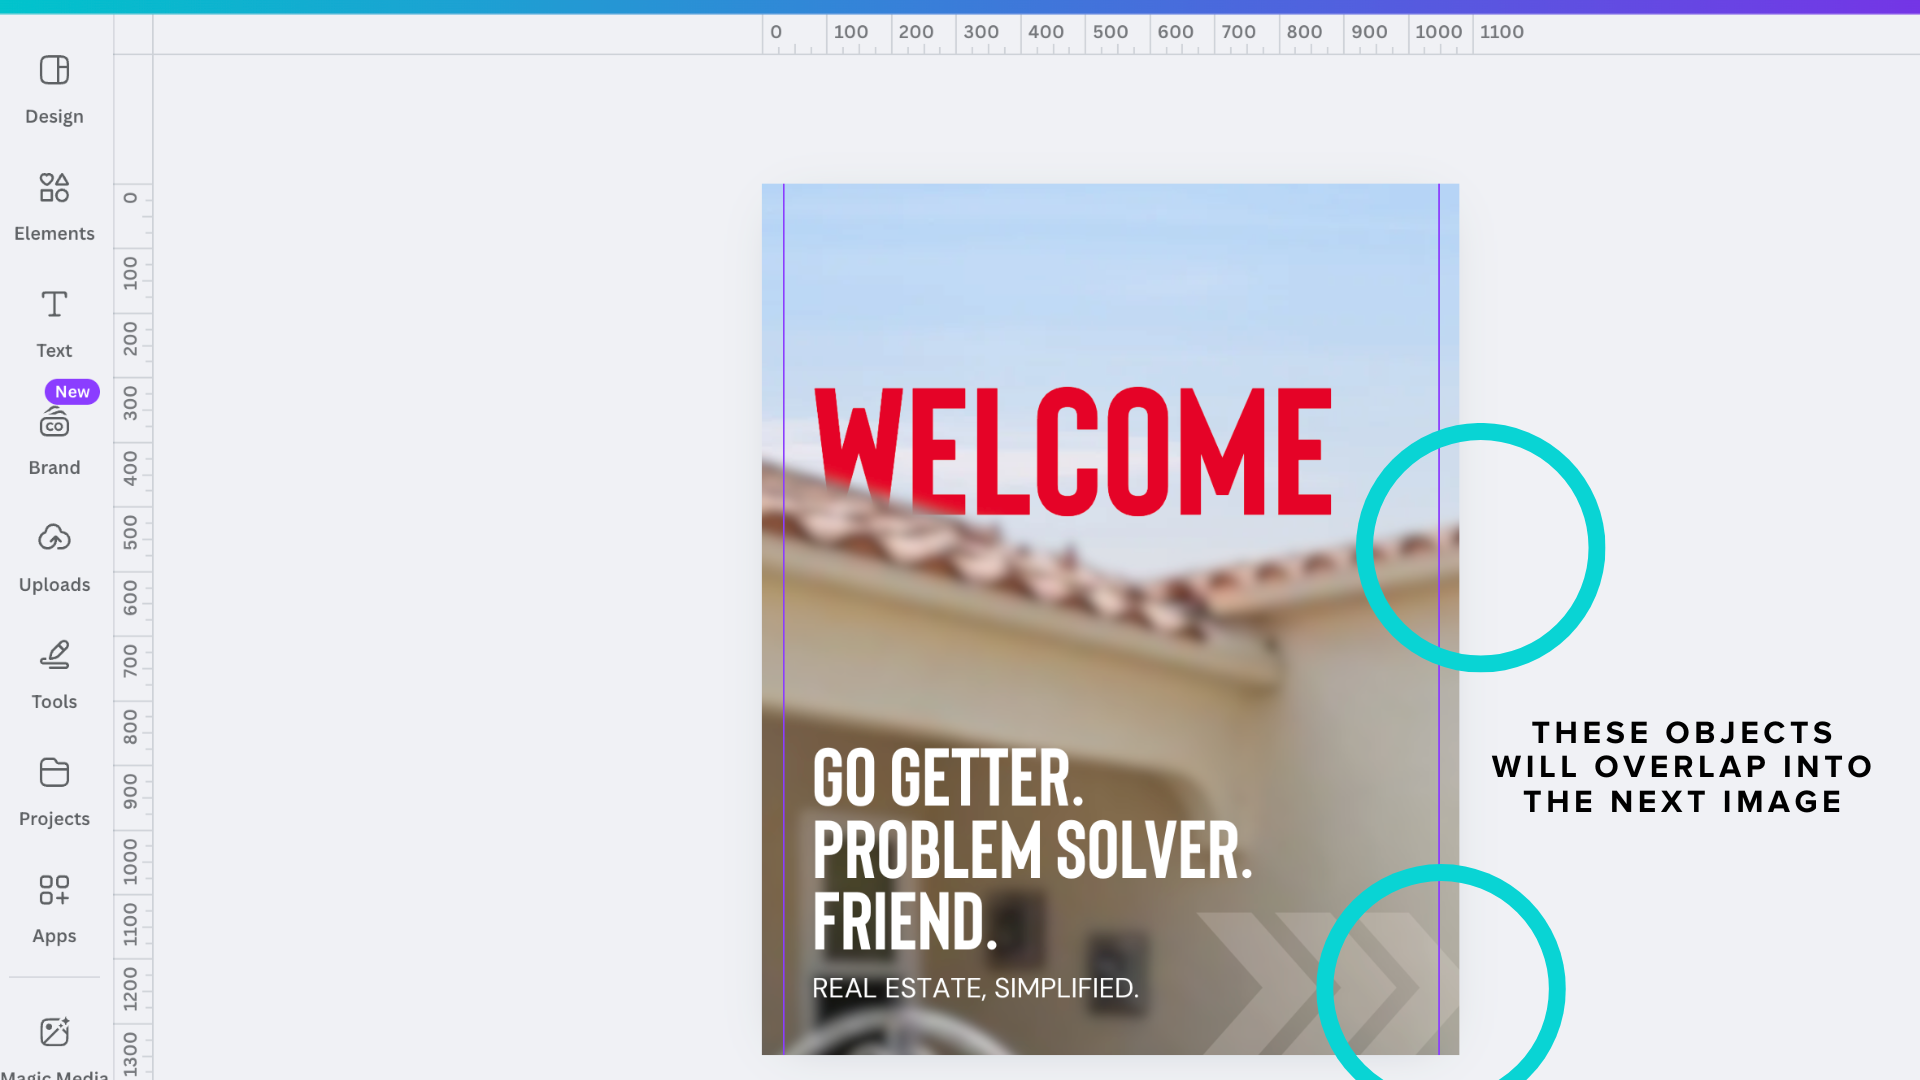Open the Brand kit icon
The width and height of the screenshot is (1920, 1080).
pos(54,424)
